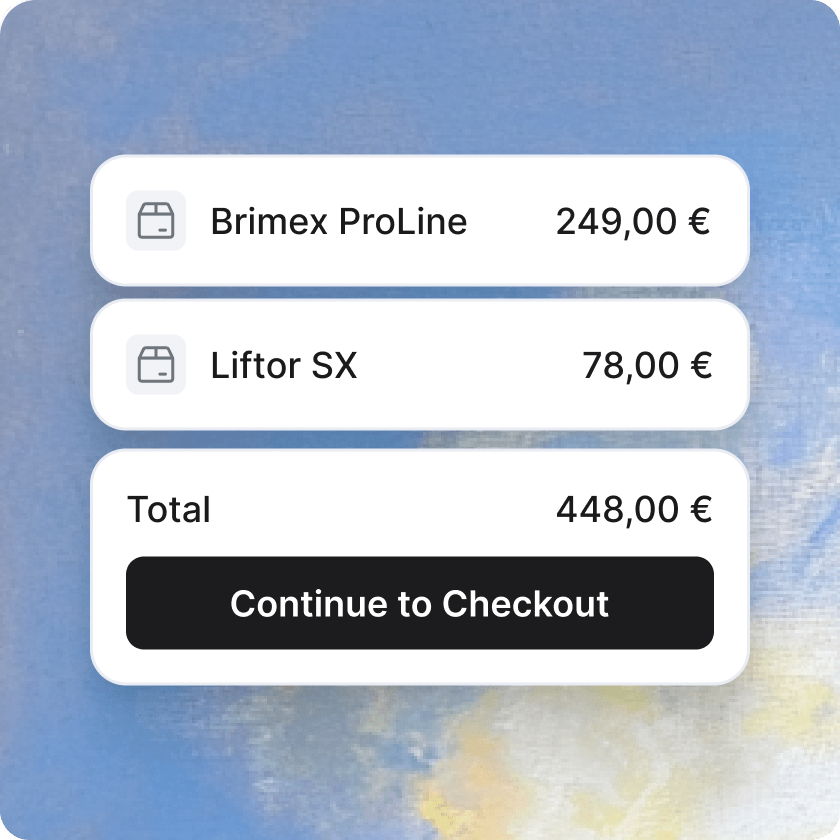Select the Brimex ProLine product name
Screen dimensions: 840x840
click(x=338, y=221)
